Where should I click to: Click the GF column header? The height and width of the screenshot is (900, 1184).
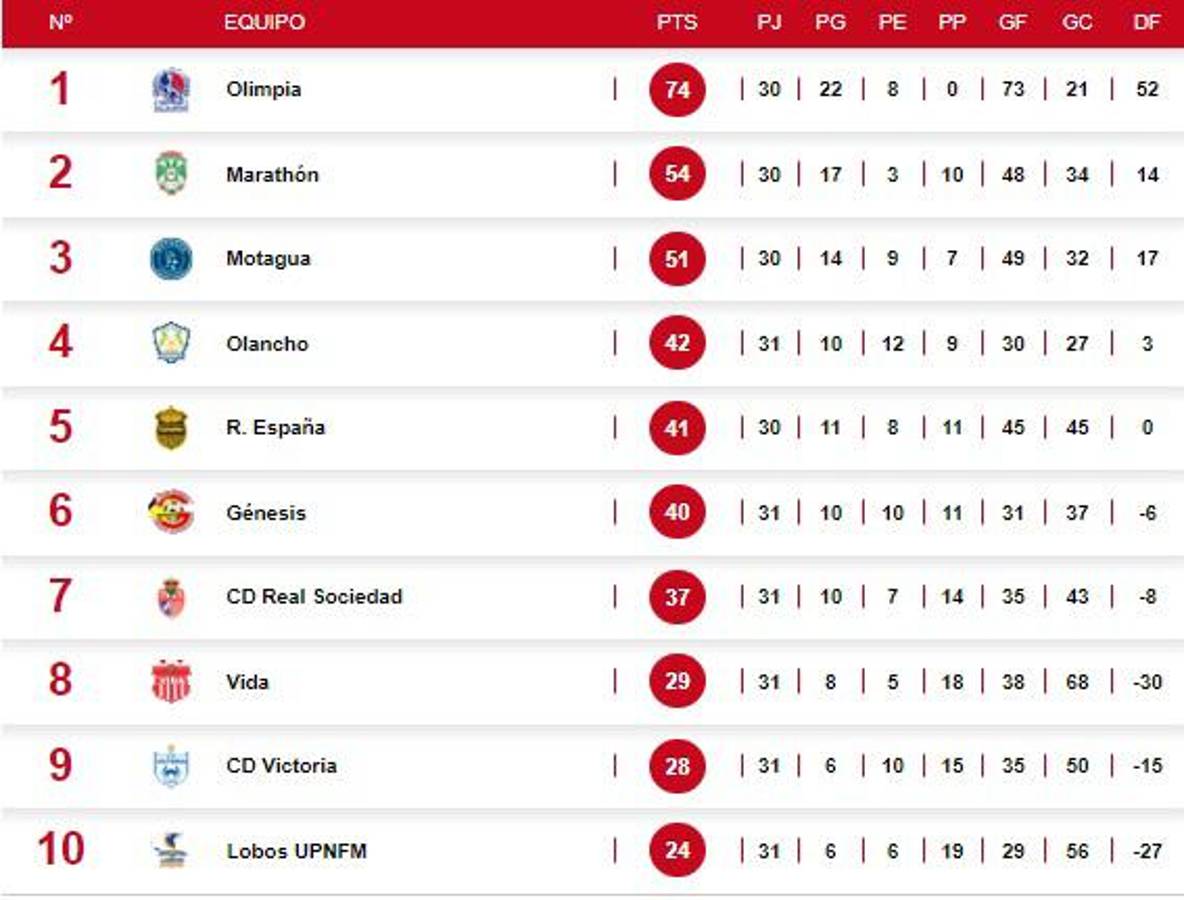click(x=1012, y=22)
